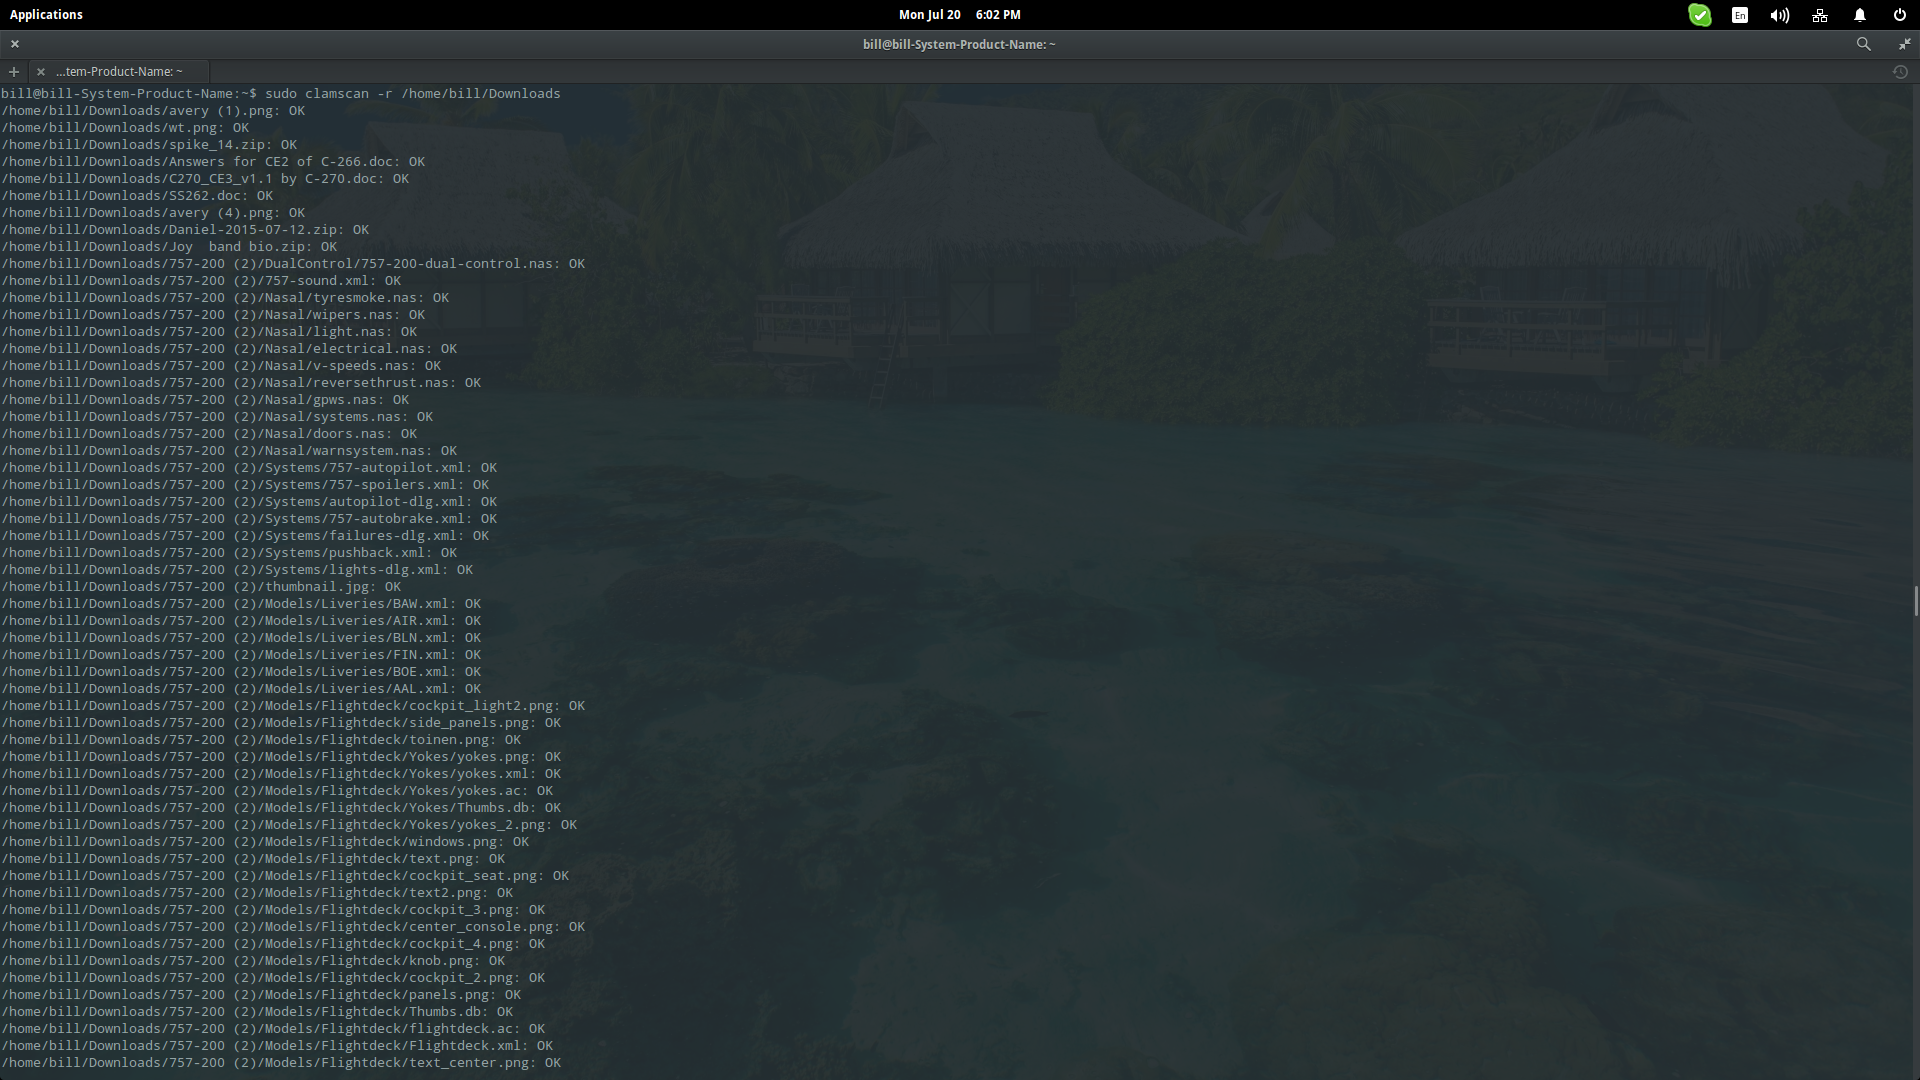Select the ...tem-Product-Name: ~ tab

[x=119, y=72]
